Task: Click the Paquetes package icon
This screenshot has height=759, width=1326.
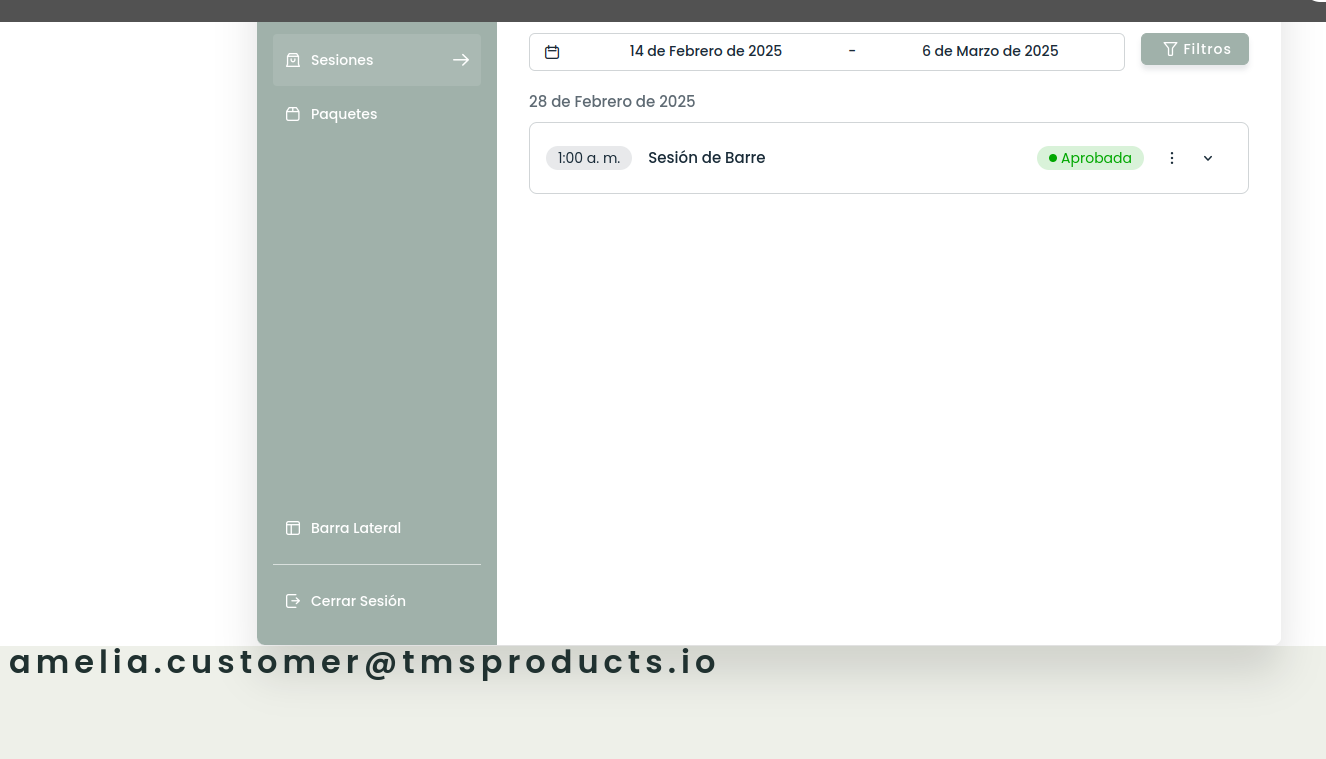Action: [x=293, y=114]
